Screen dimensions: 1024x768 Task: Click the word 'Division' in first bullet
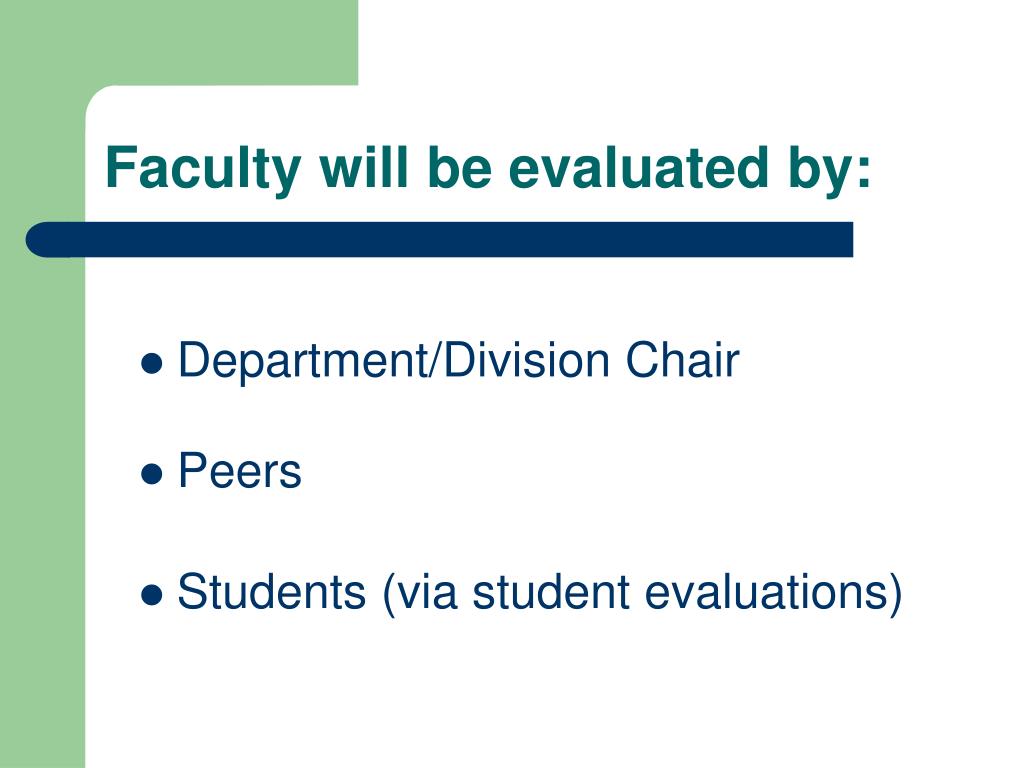pos(526,359)
